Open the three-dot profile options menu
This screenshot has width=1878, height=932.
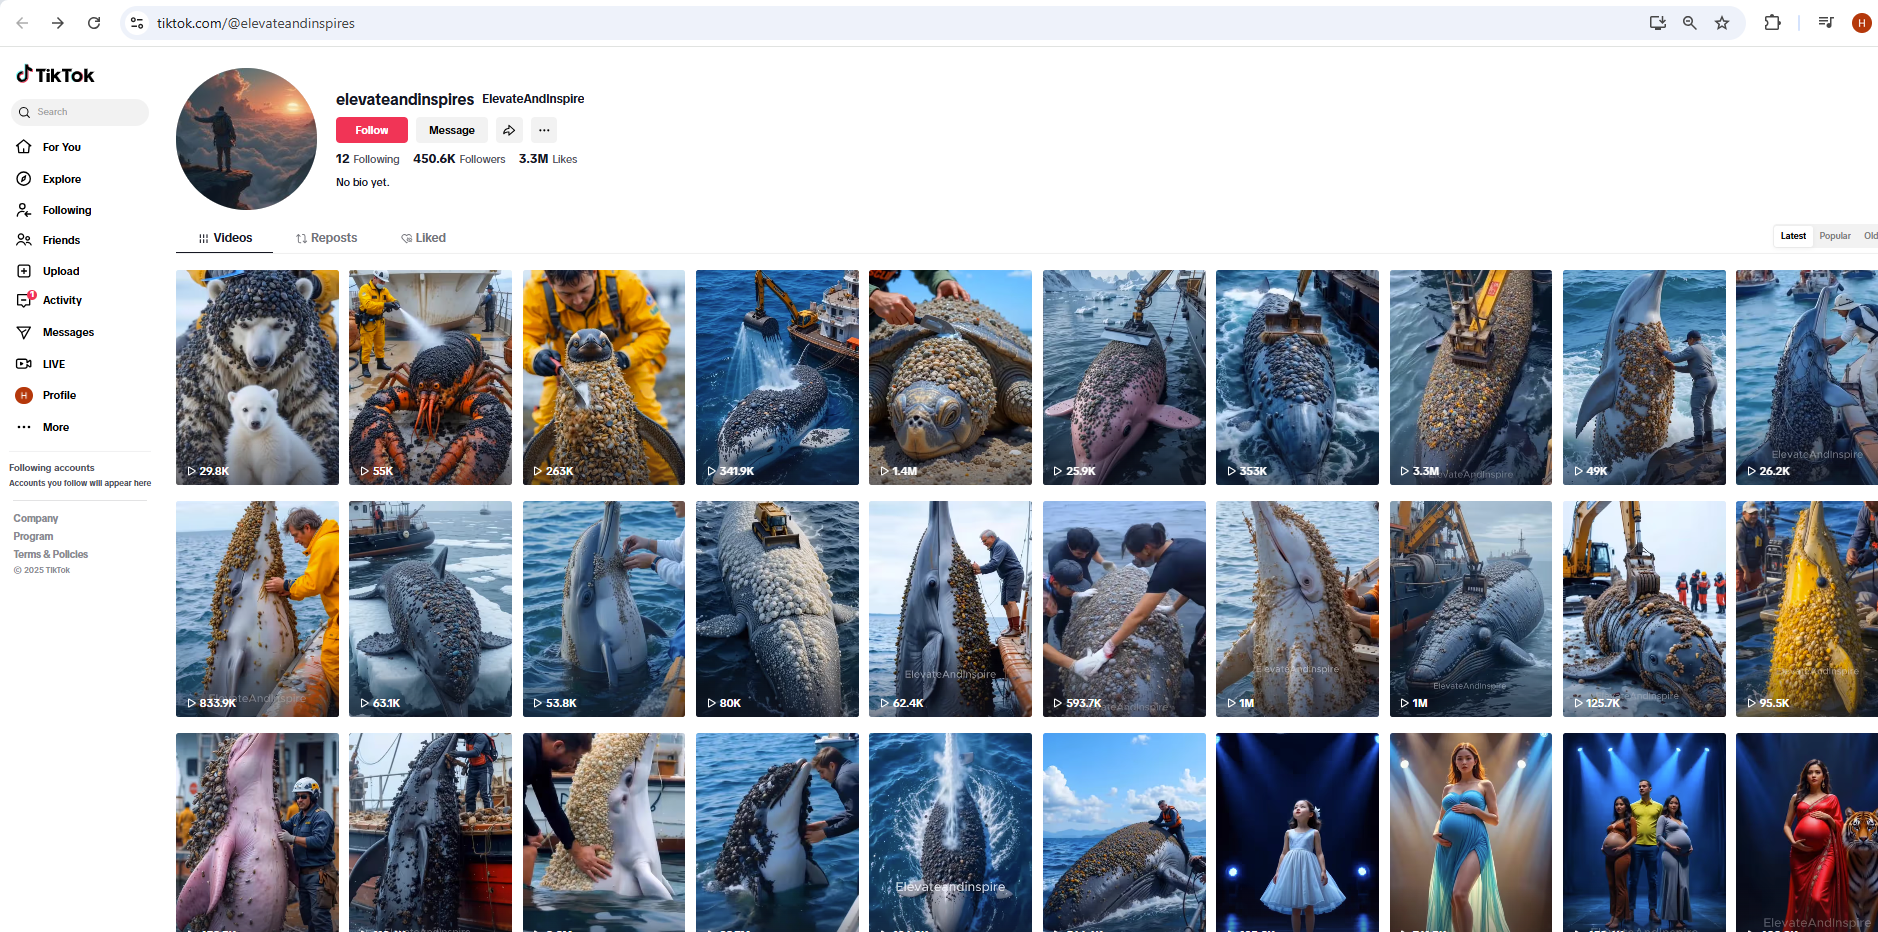[x=544, y=130]
